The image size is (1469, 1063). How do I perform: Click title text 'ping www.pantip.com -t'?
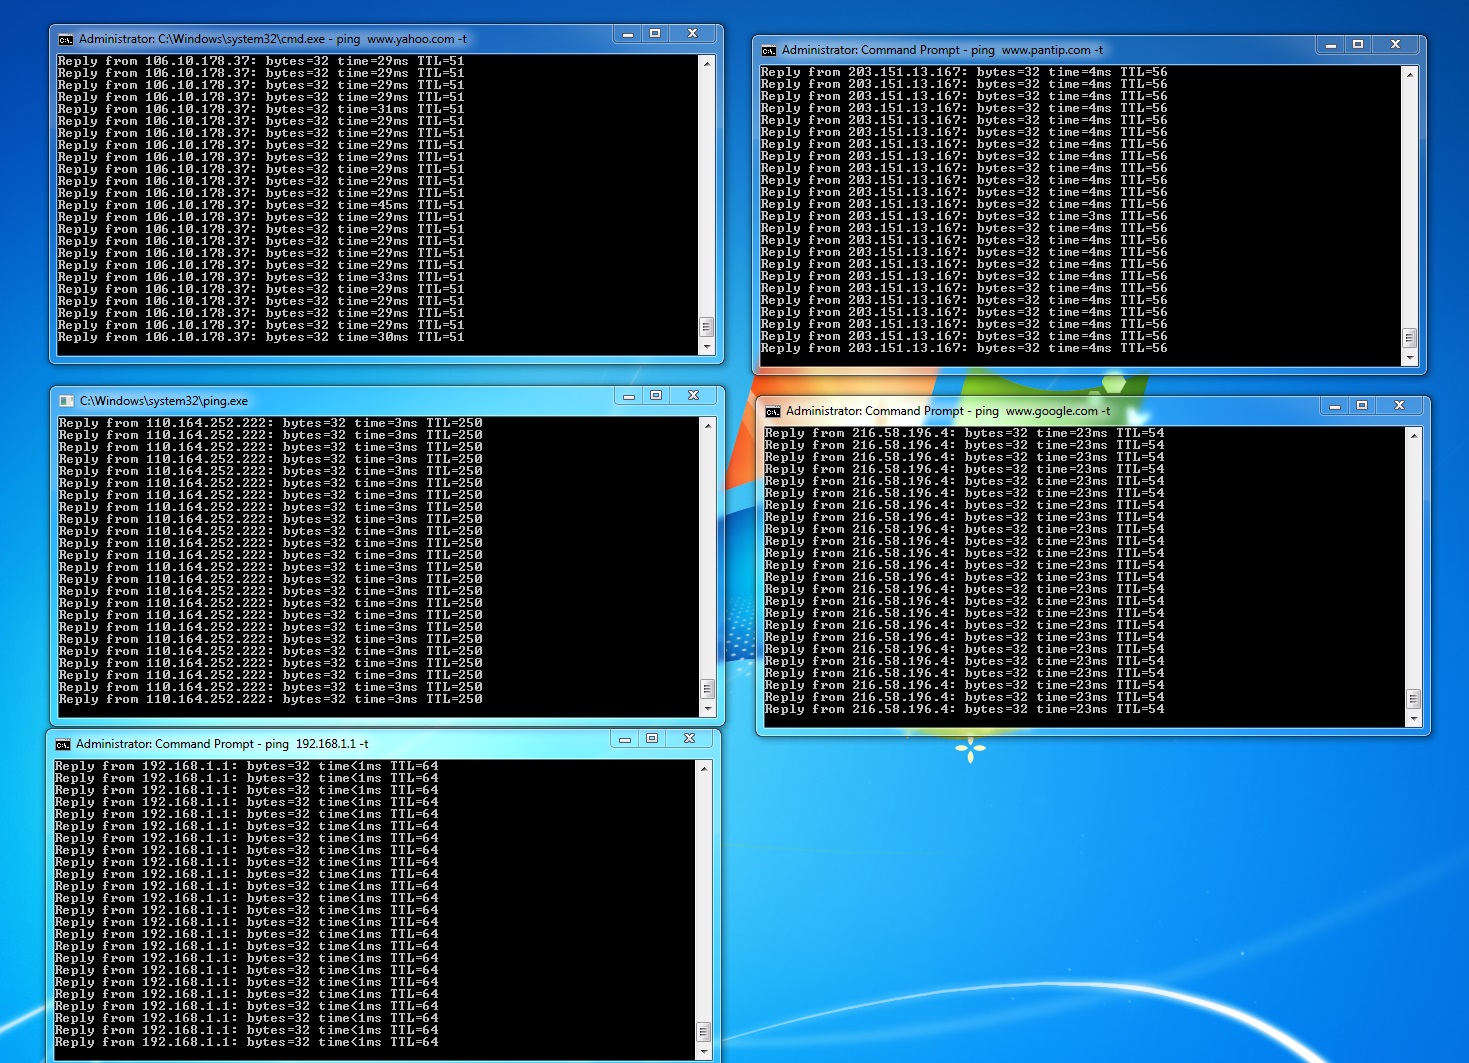(x=1037, y=50)
